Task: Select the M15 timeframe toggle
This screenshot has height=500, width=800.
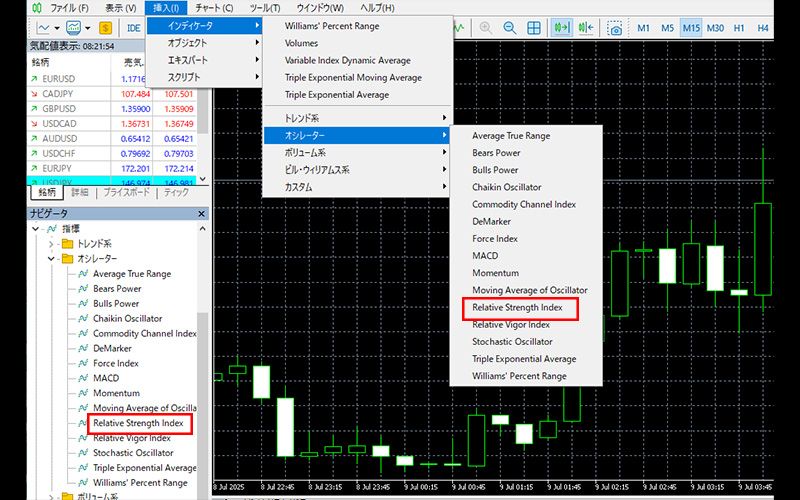Action: 691,28
